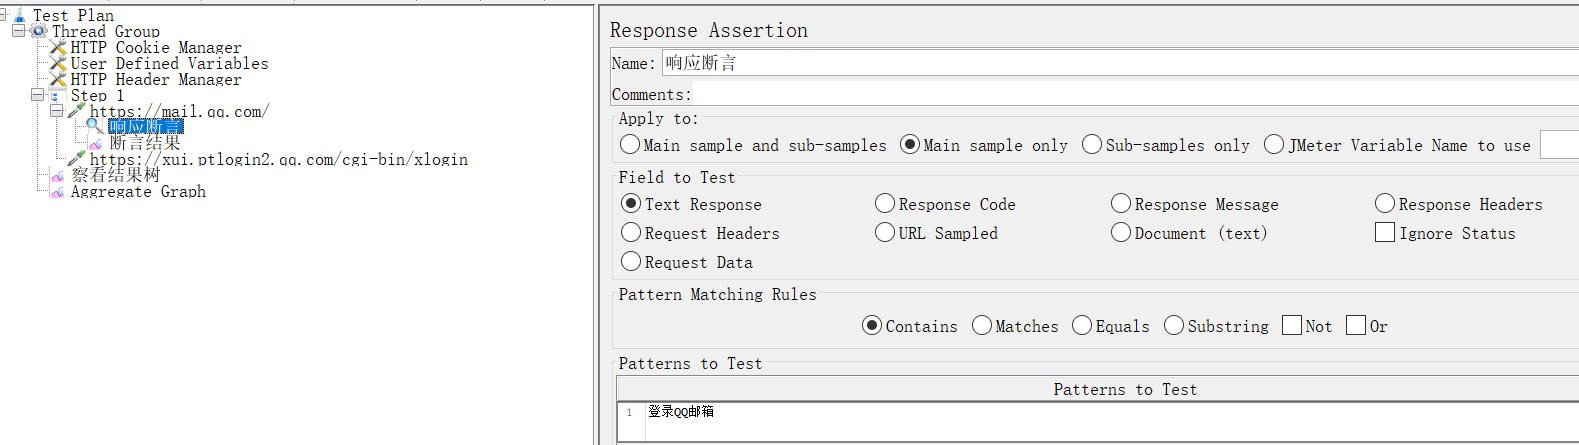The width and height of the screenshot is (1579, 445).
Task: Click the xlogin sampler pipette icon
Action: [x=77, y=158]
